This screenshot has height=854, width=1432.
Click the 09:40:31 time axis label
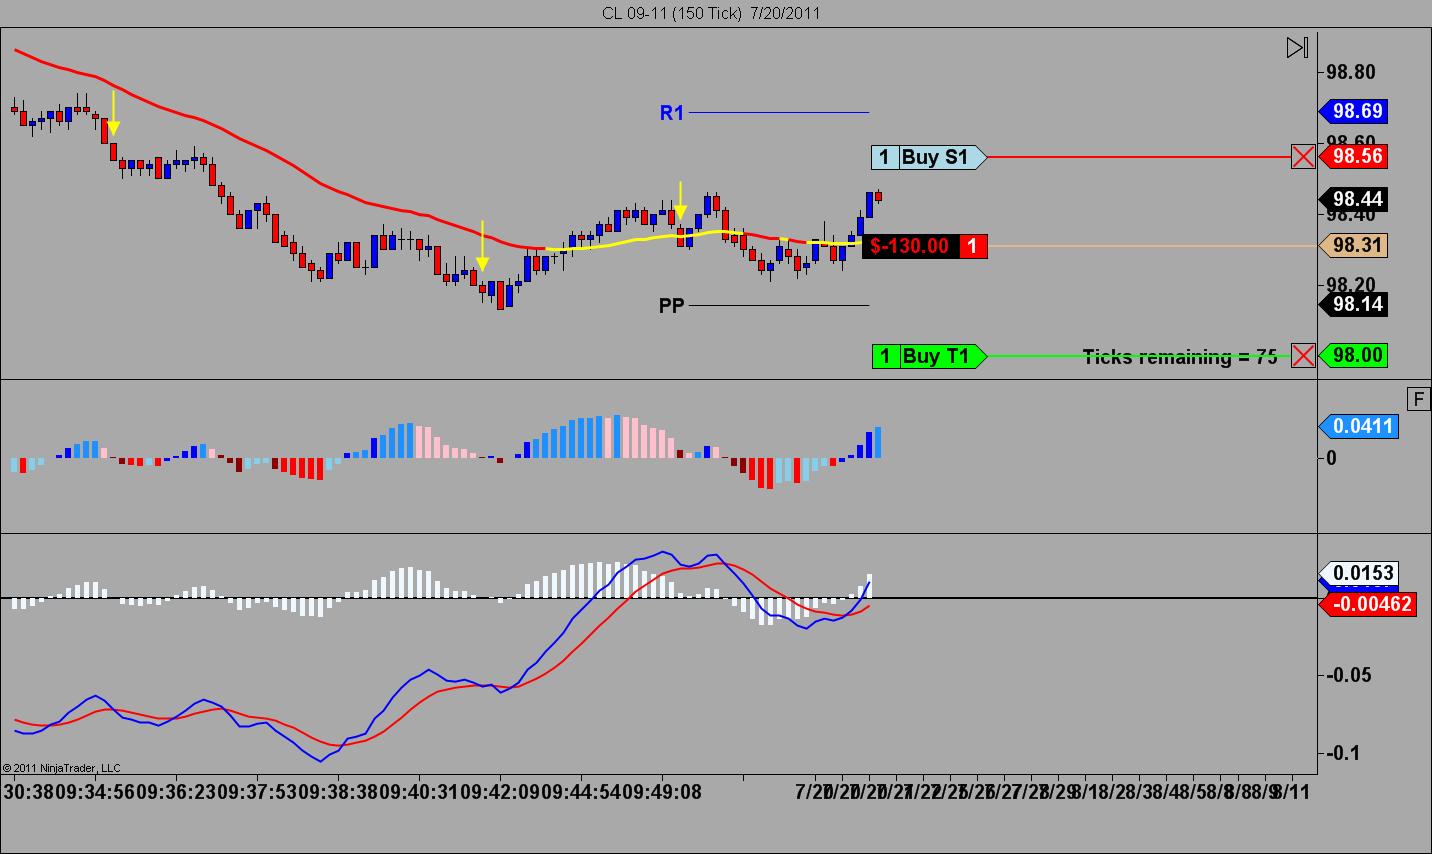pos(419,792)
